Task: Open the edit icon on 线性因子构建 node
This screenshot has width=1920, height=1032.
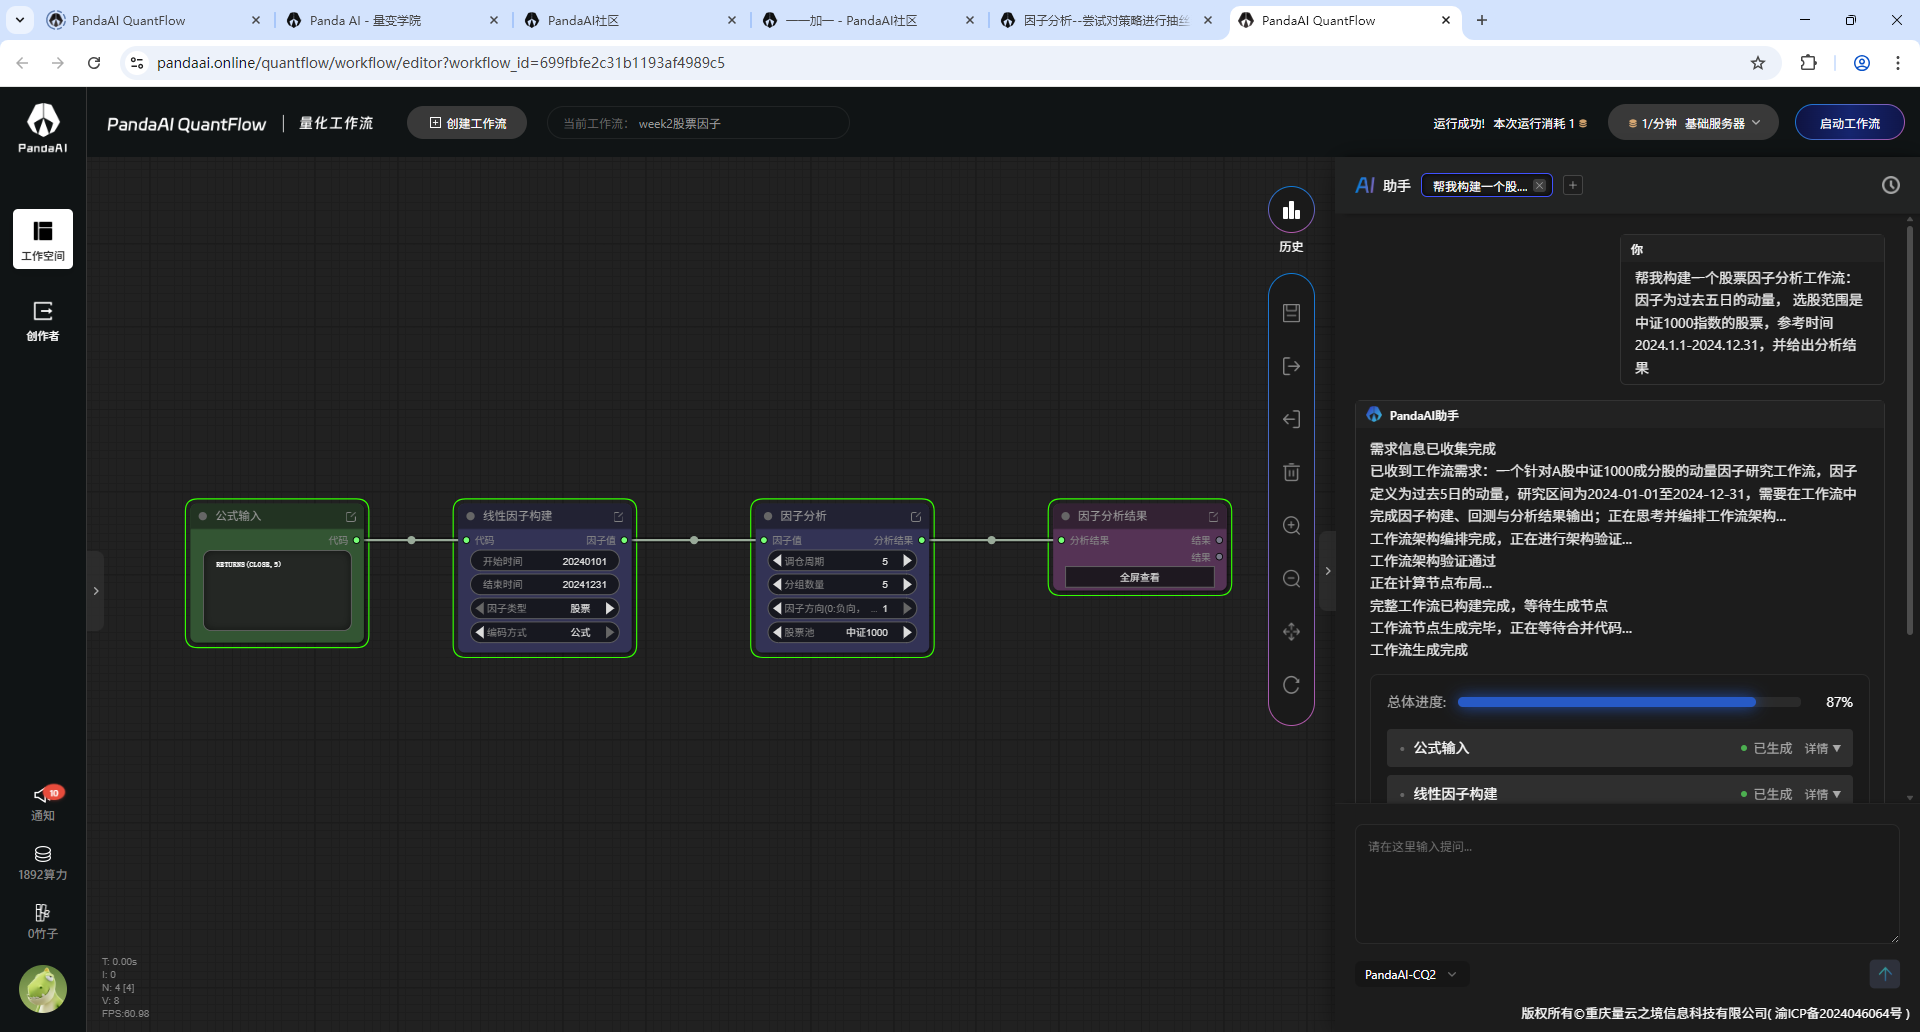Action: pos(618,517)
